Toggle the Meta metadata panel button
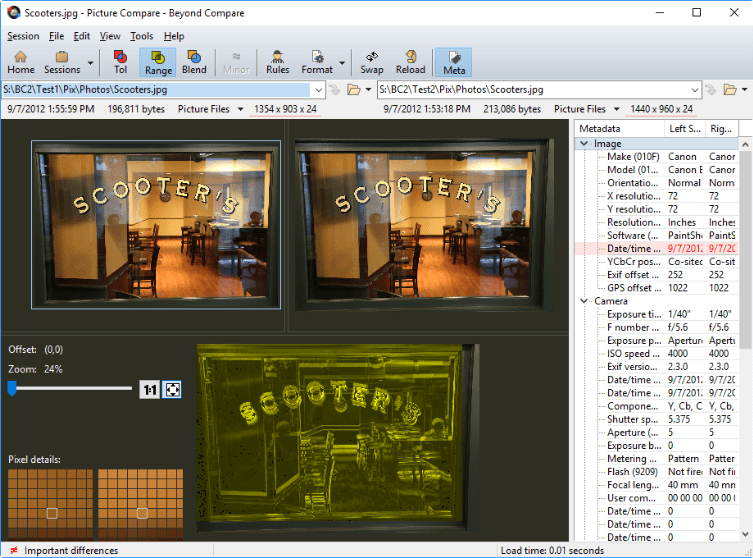Viewport: 753px width, 558px height. pyautogui.click(x=453, y=62)
